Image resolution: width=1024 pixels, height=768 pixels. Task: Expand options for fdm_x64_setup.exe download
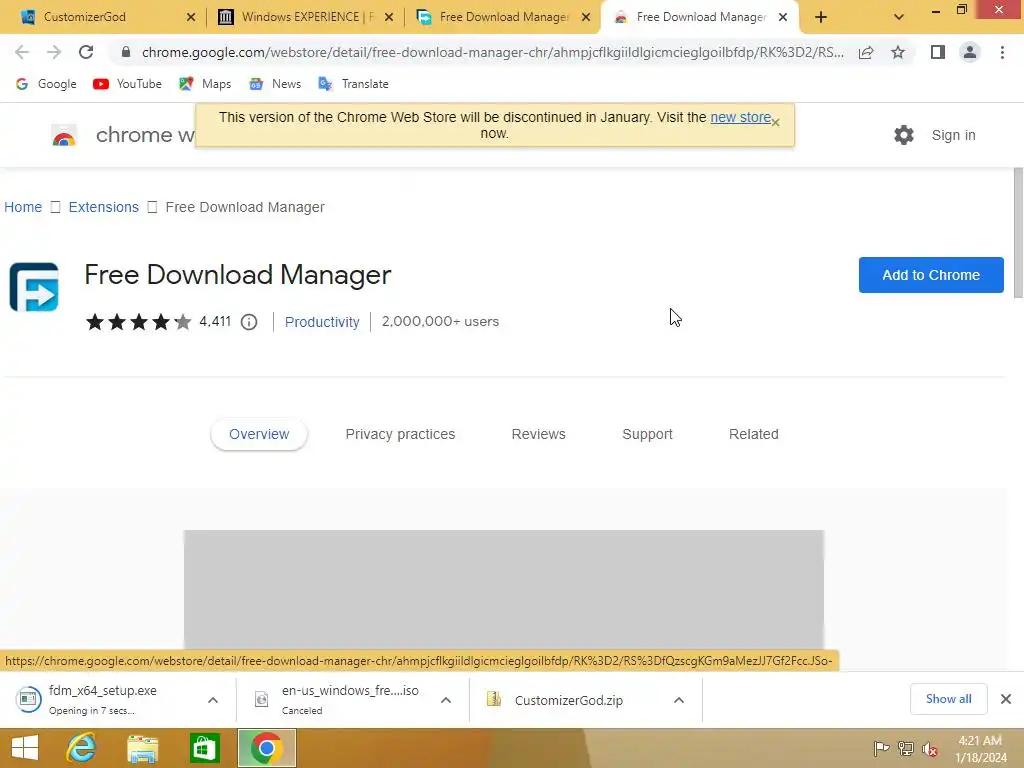[213, 700]
